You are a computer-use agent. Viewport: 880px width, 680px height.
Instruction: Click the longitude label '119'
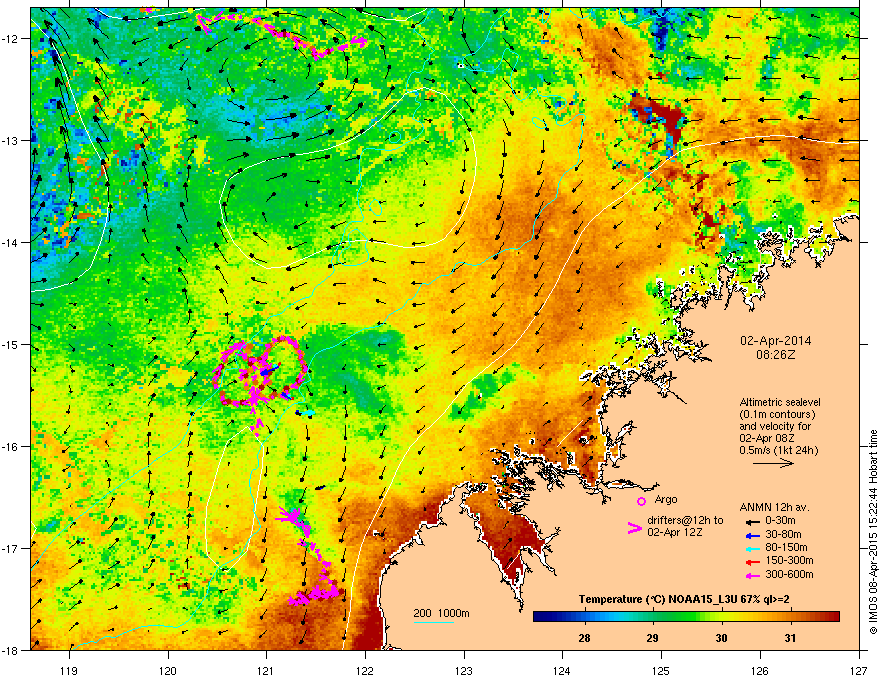[x=69, y=670]
